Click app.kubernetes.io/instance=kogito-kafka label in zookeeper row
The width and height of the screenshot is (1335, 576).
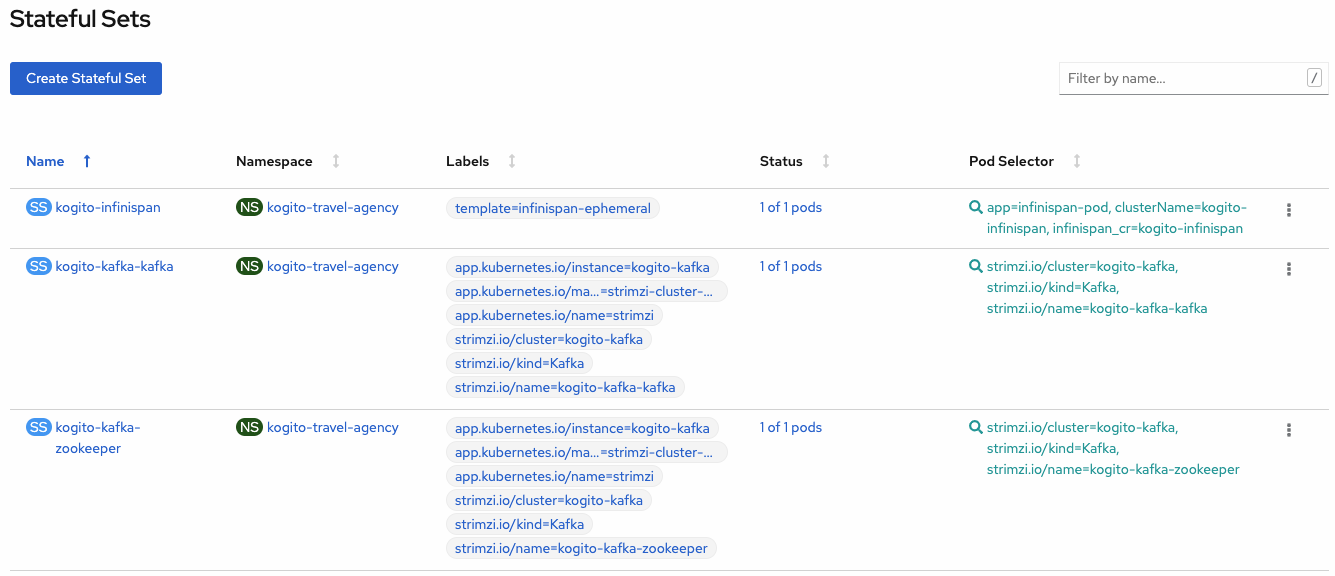point(582,428)
